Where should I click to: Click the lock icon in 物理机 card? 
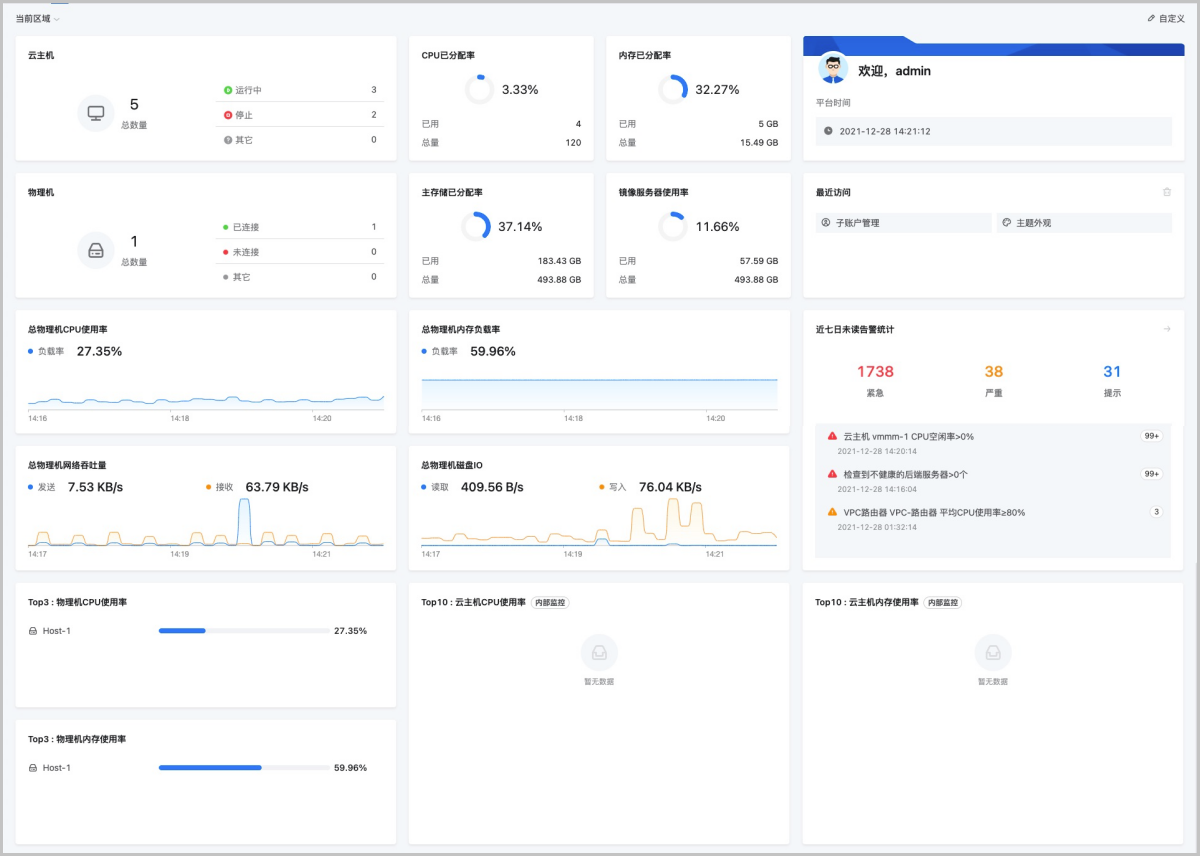click(96, 250)
